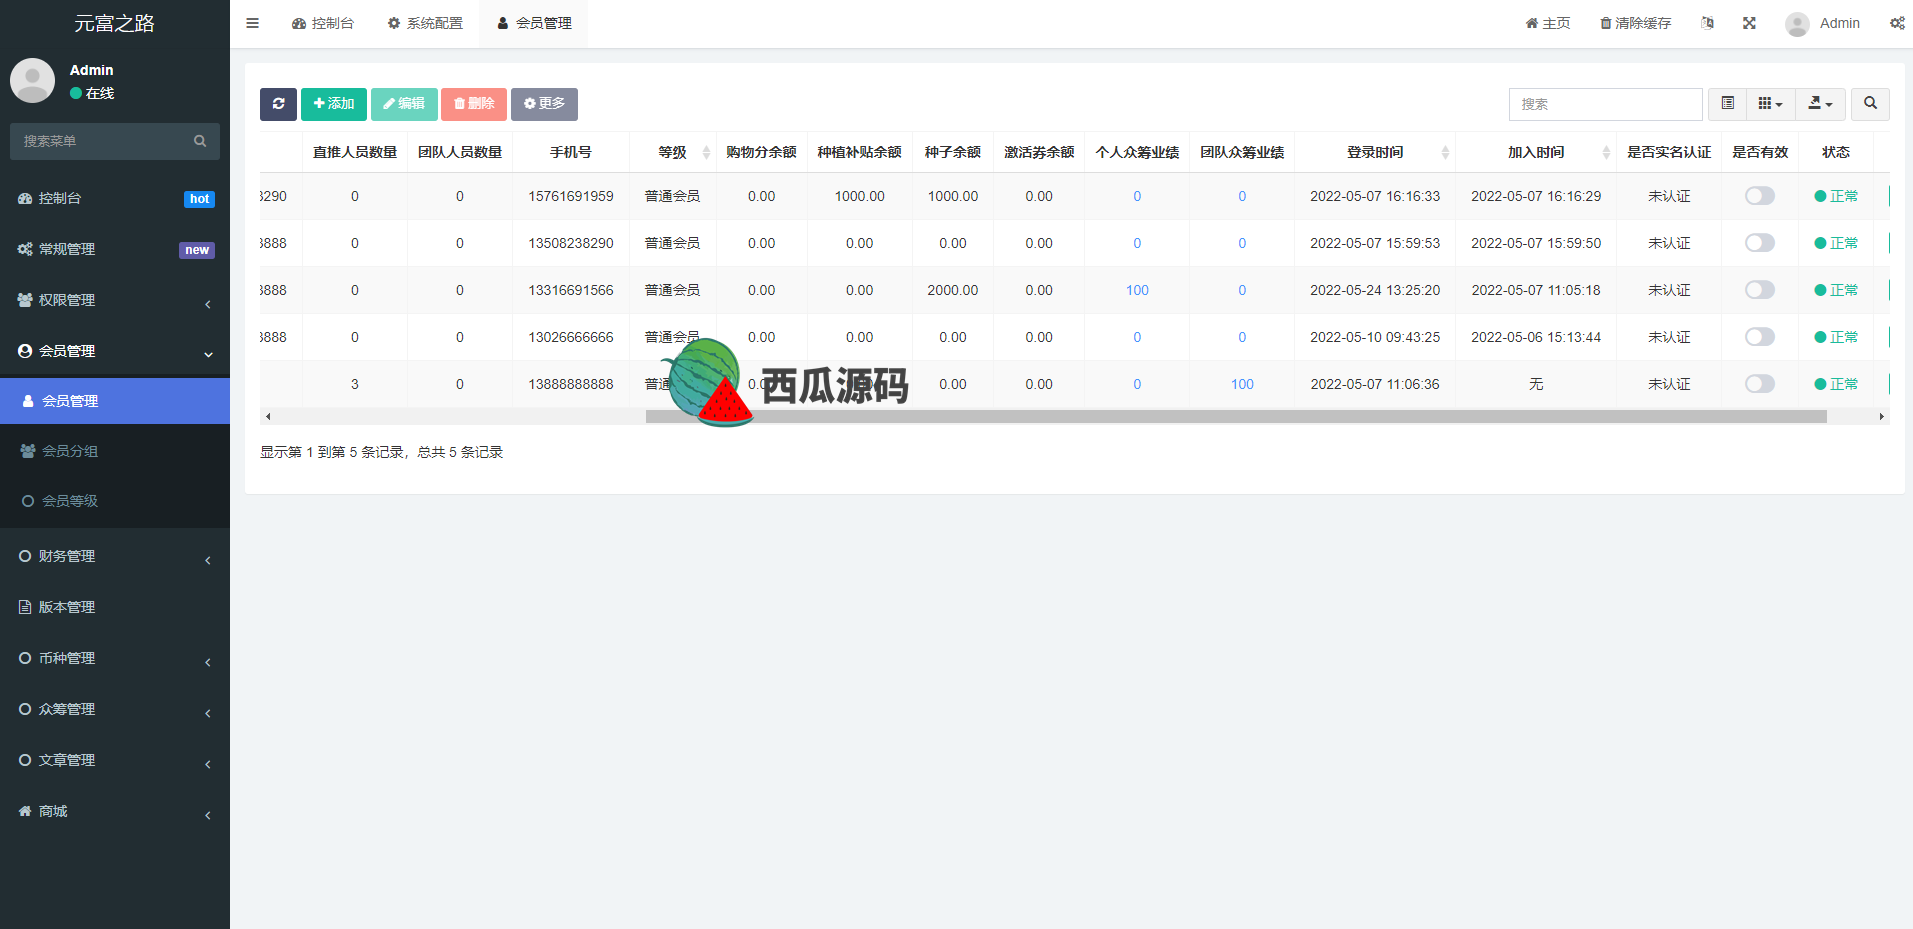
Task: Select the 会员管理 tab
Action: (534, 23)
